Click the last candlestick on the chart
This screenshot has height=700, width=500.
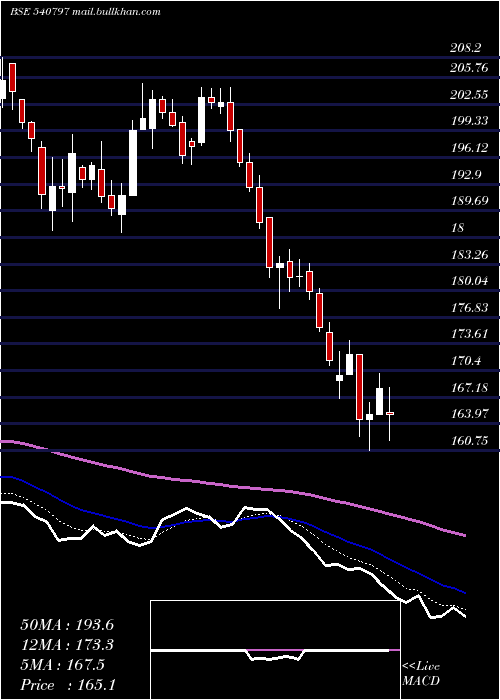coord(390,414)
